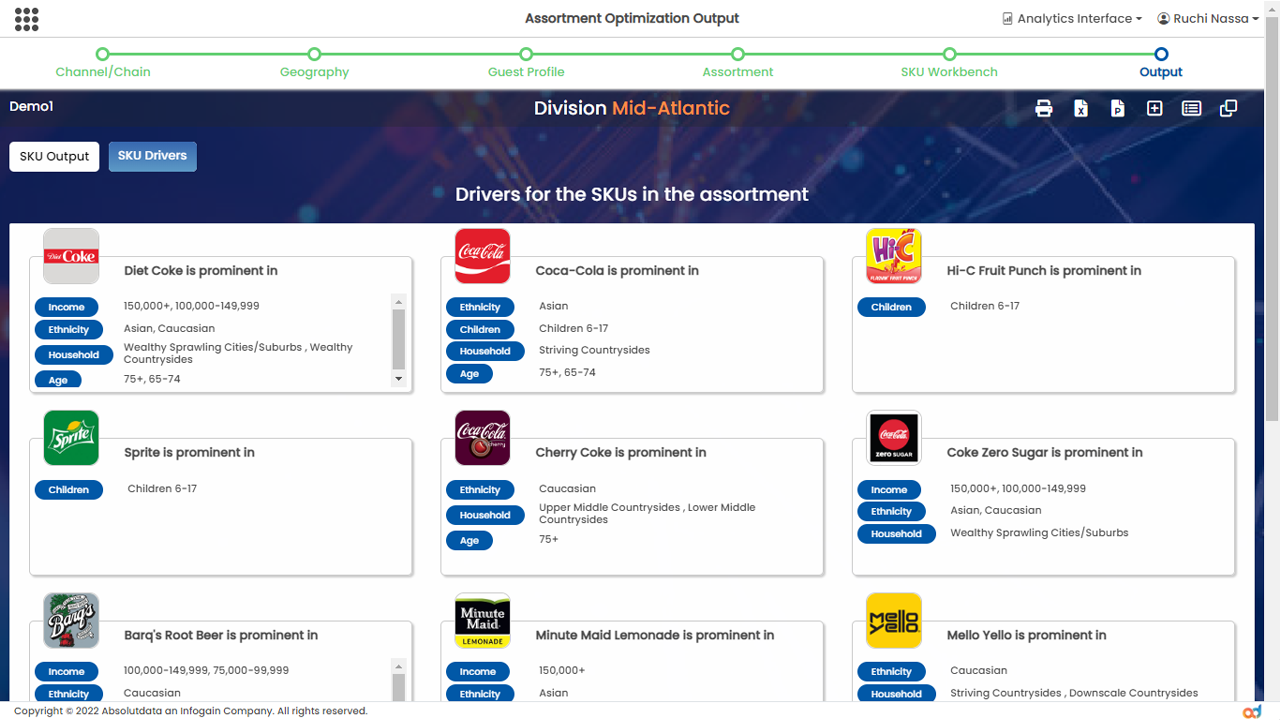Click Barq's Root Beer card scroll-up arrow
Image resolution: width=1280 pixels, height=720 pixels.
(399, 667)
